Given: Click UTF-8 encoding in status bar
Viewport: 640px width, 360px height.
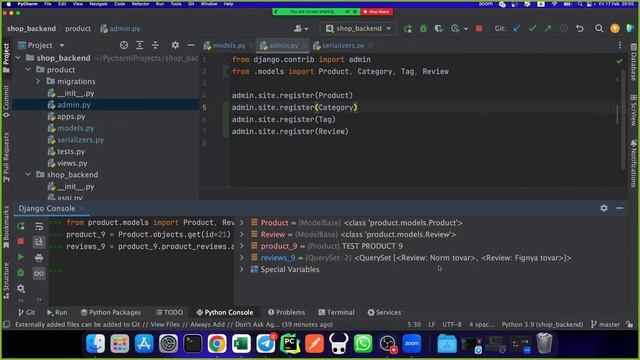Looking at the screenshot, I should pyautogui.click(x=452, y=324).
